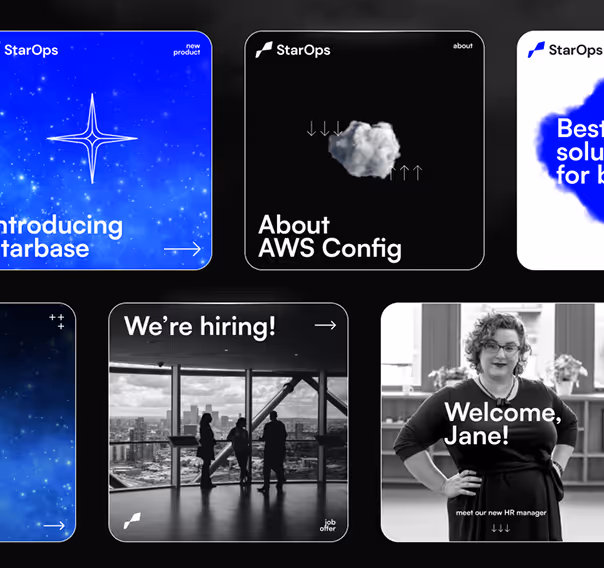Click the plus-sign sparkles on the bottom-left blue card

click(x=57, y=321)
